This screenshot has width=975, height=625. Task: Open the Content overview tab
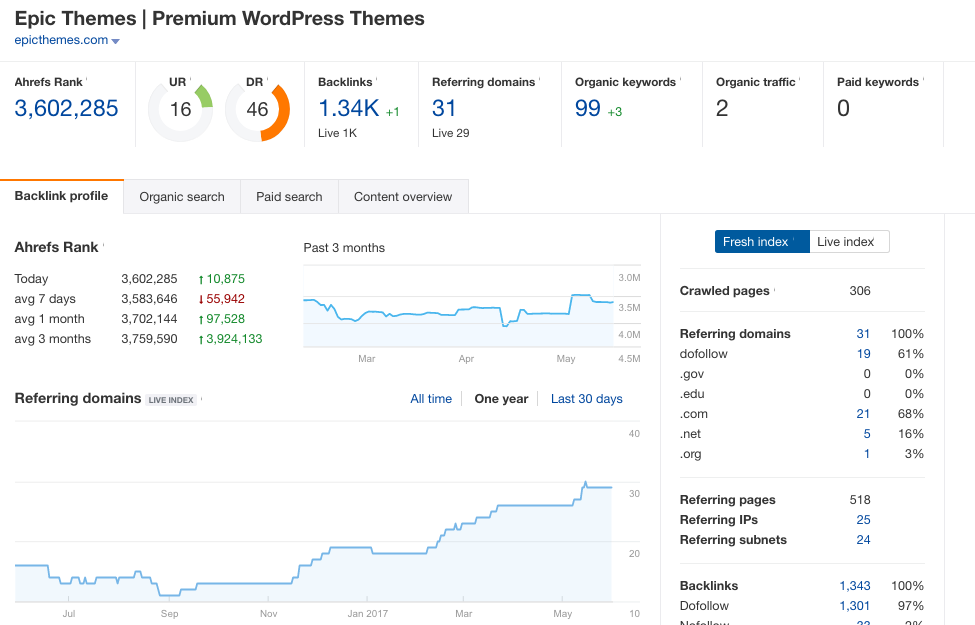[403, 197]
